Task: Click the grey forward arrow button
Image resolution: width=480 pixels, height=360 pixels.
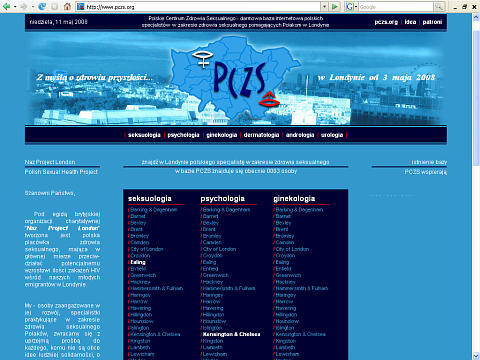Action: (x=24, y=6)
